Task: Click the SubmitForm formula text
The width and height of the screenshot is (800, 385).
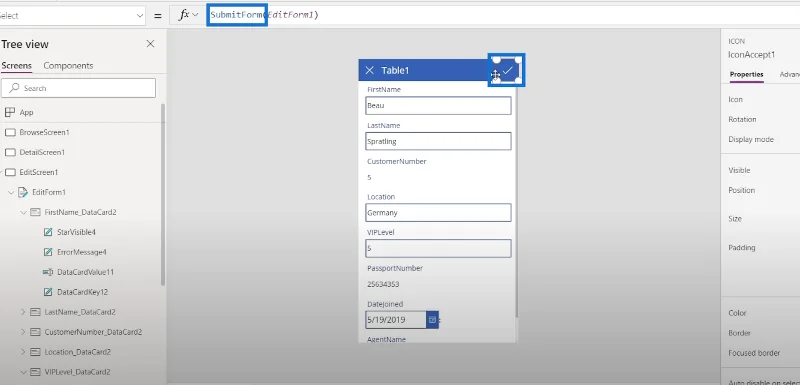Action: click(x=237, y=15)
